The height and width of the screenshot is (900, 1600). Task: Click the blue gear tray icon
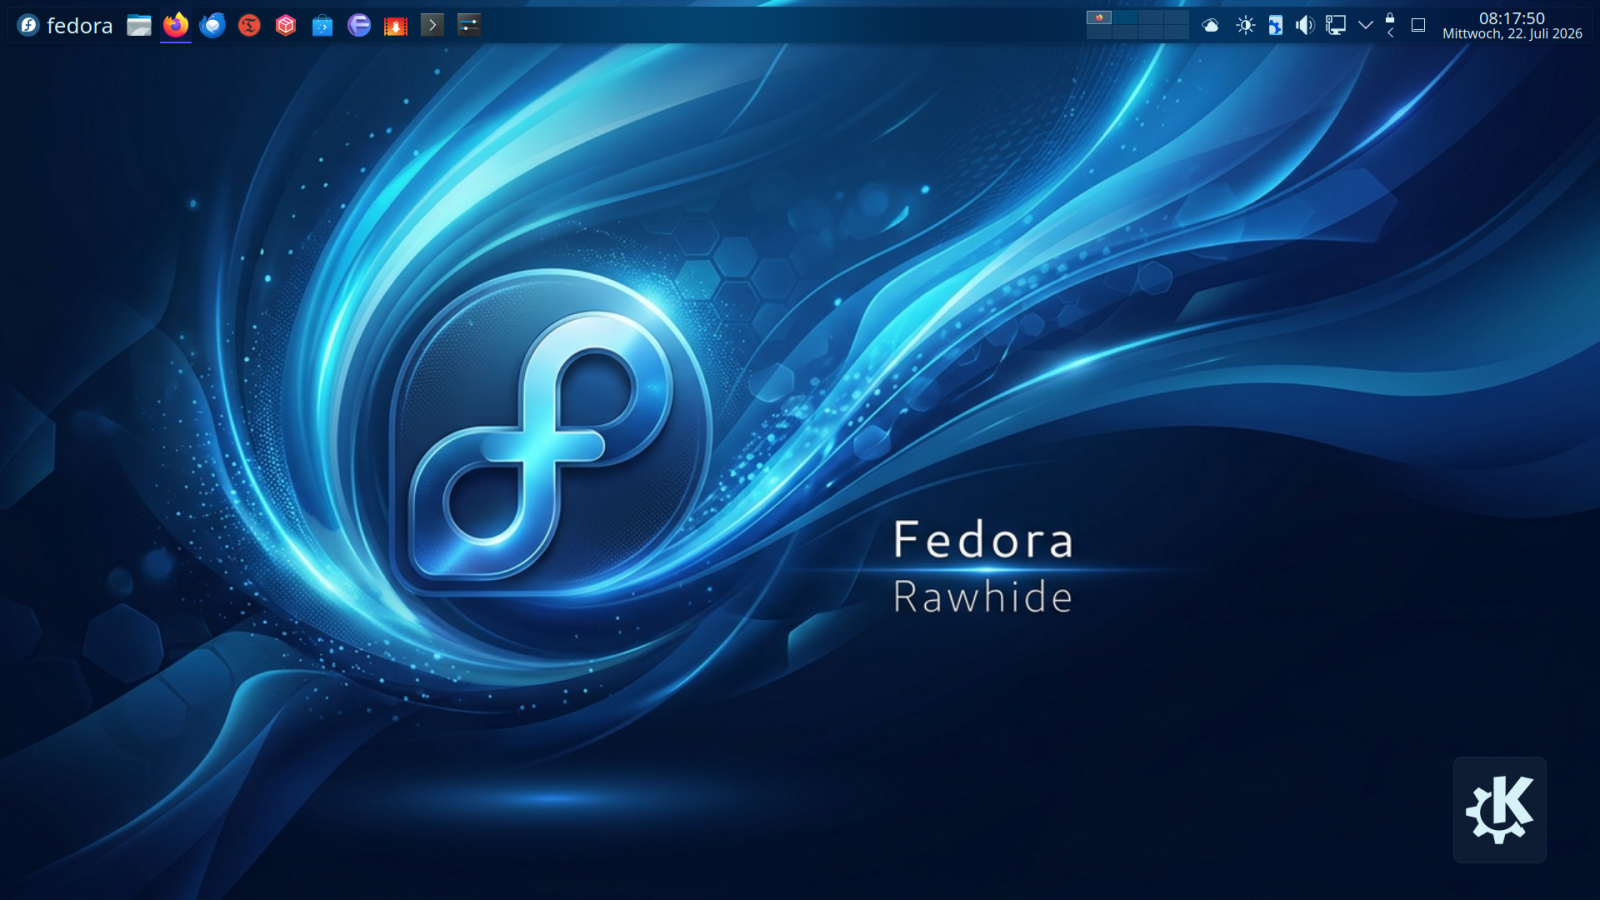click(1275, 25)
